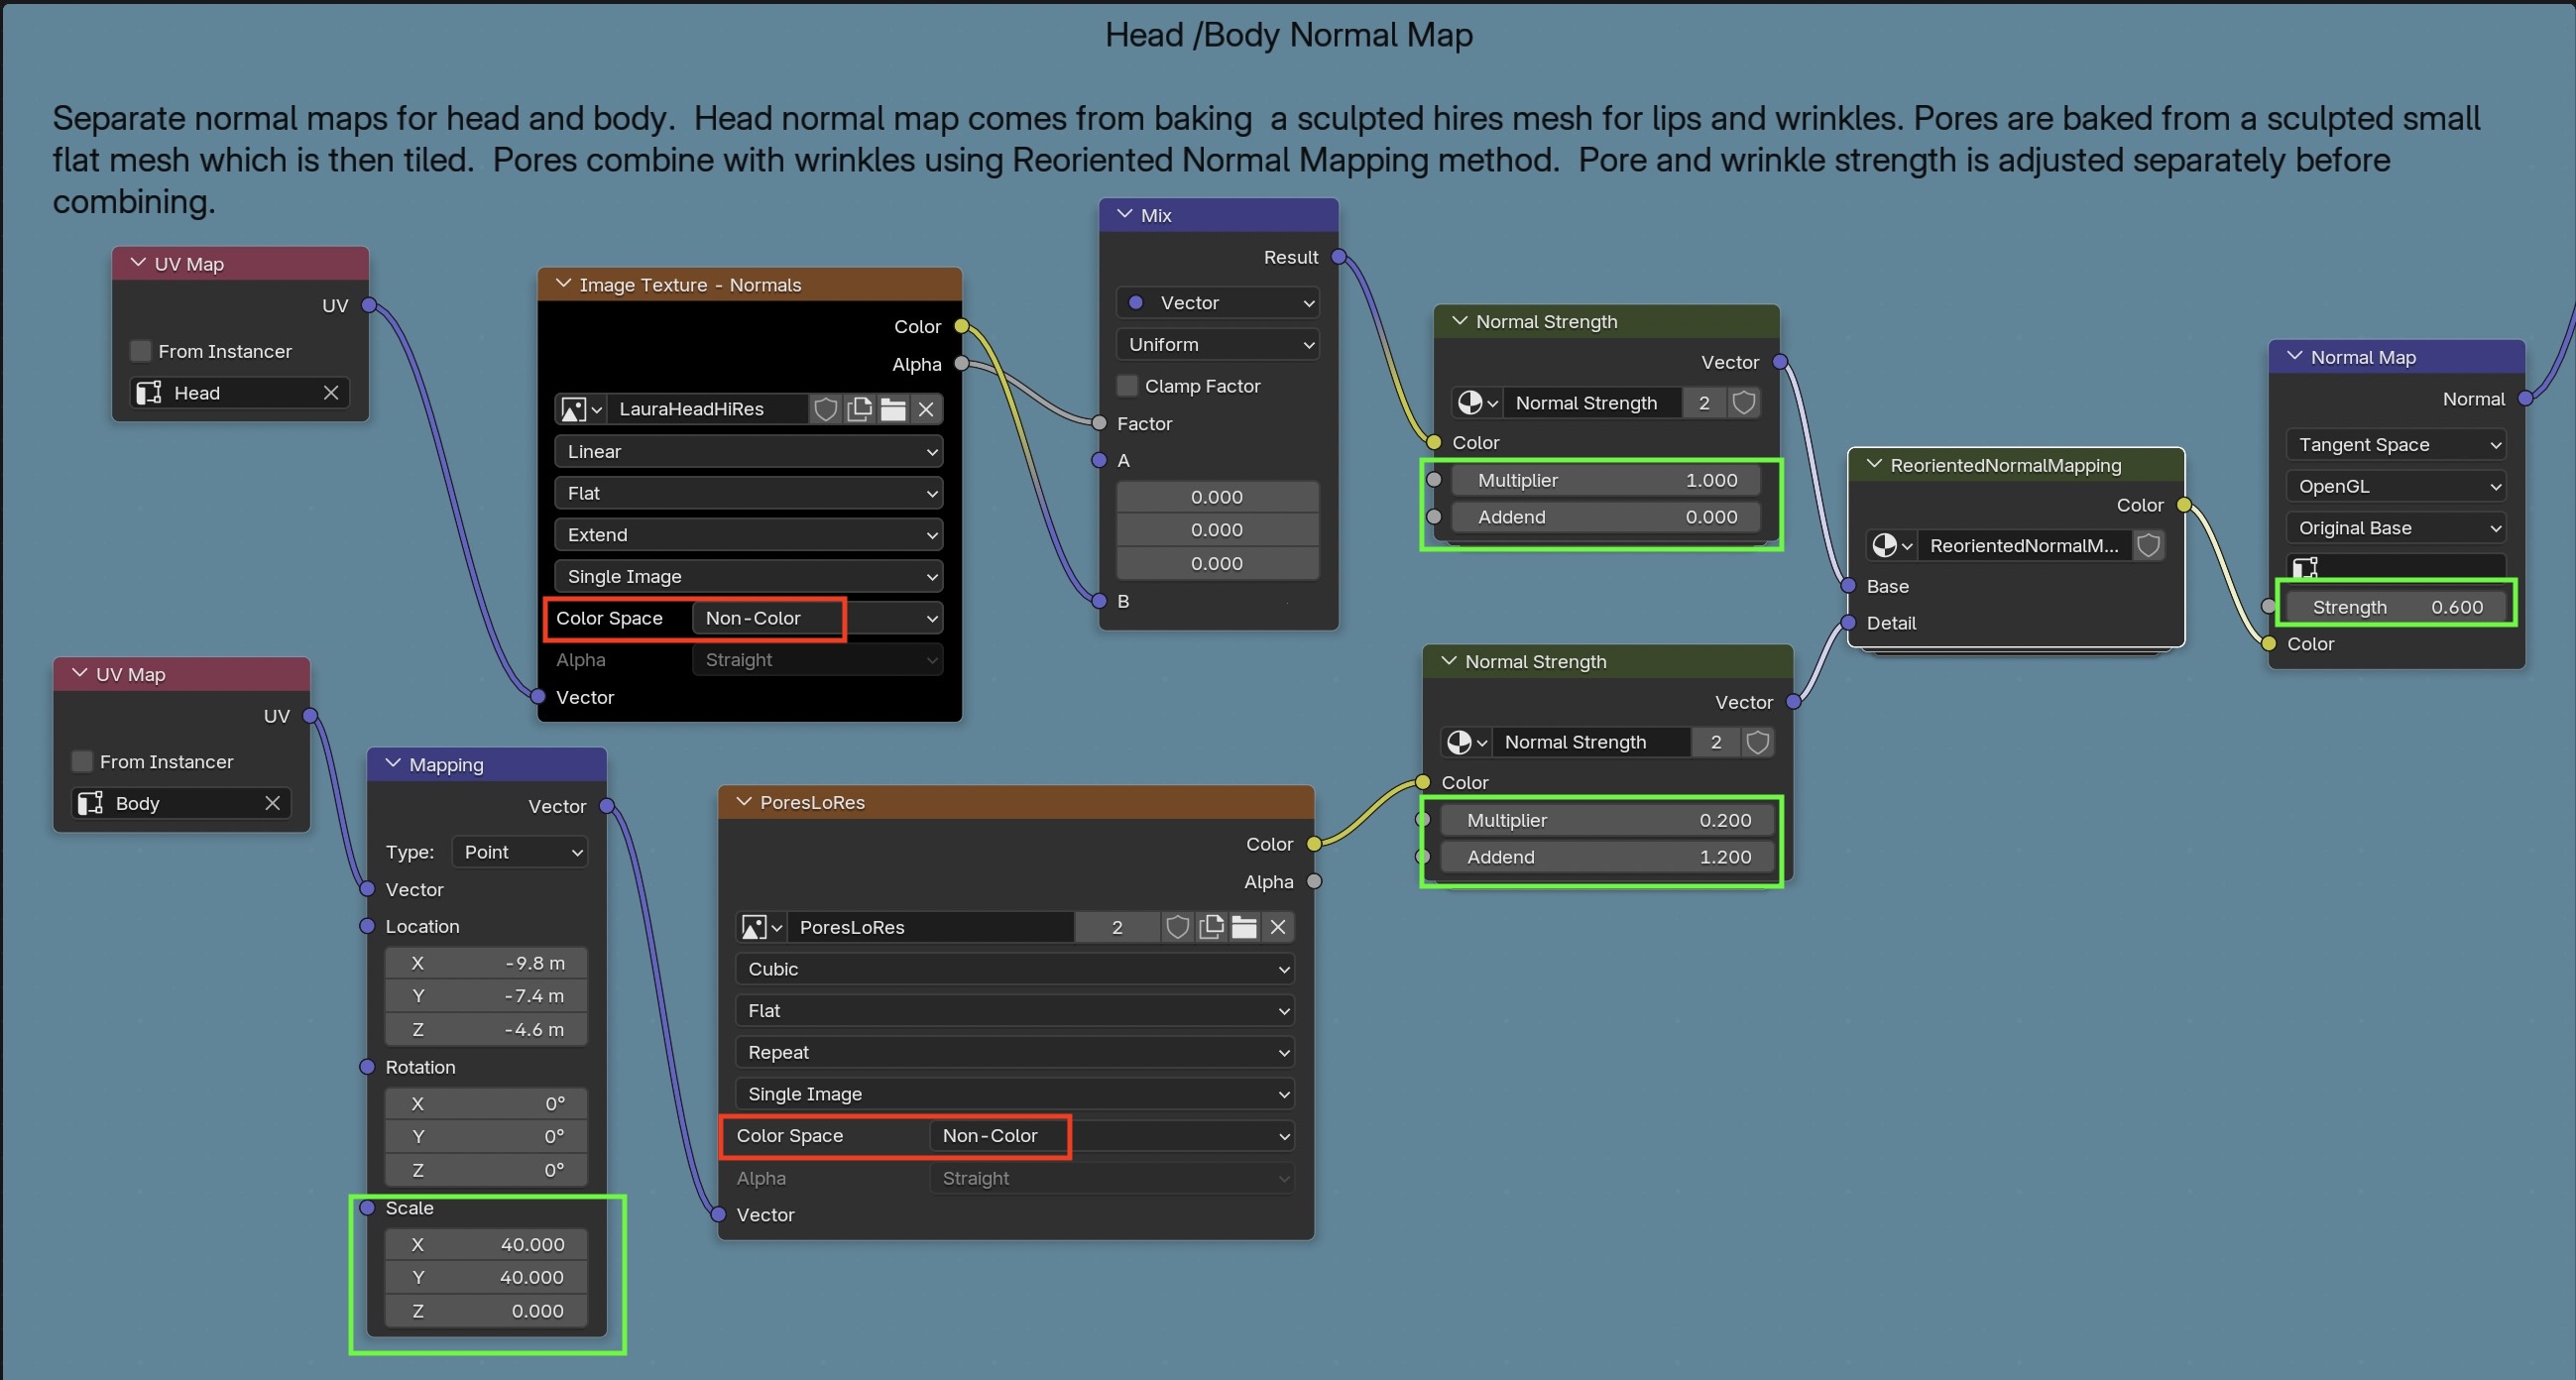Click Scale X 40.000 field in Mapping
This screenshot has width=2576, height=1380.
(x=486, y=1245)
